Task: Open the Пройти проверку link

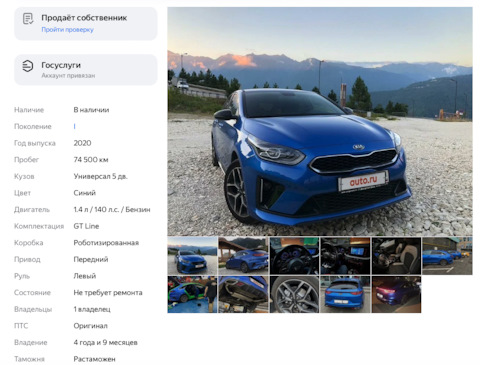Action: (x=67, y=30)
